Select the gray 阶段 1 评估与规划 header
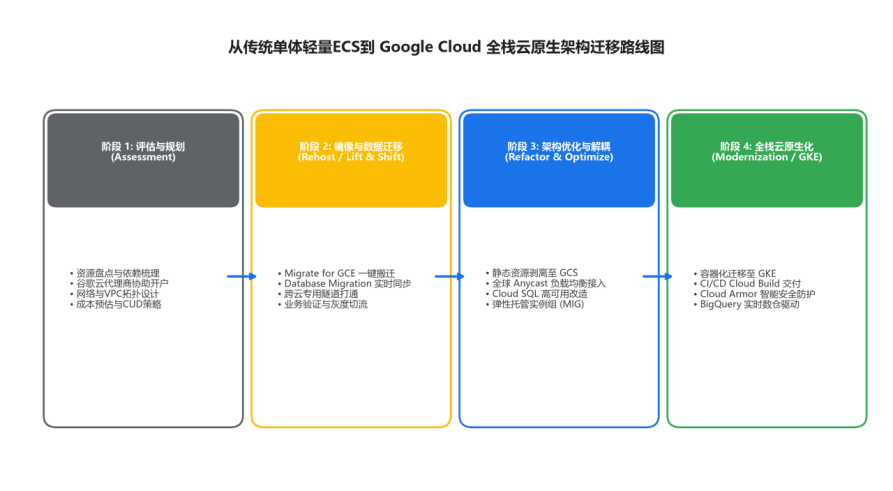This screenshot has width=893, height=491. click(143, 160)
